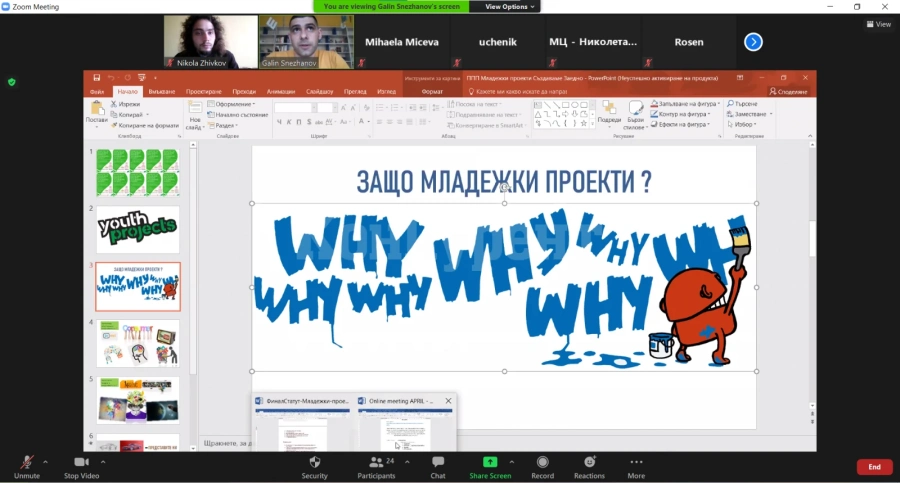The height and width of the screenshot is (483, 900).
Task: Show next participants with blue arrow
Action: pyautogui.click(x=753, y=42)
